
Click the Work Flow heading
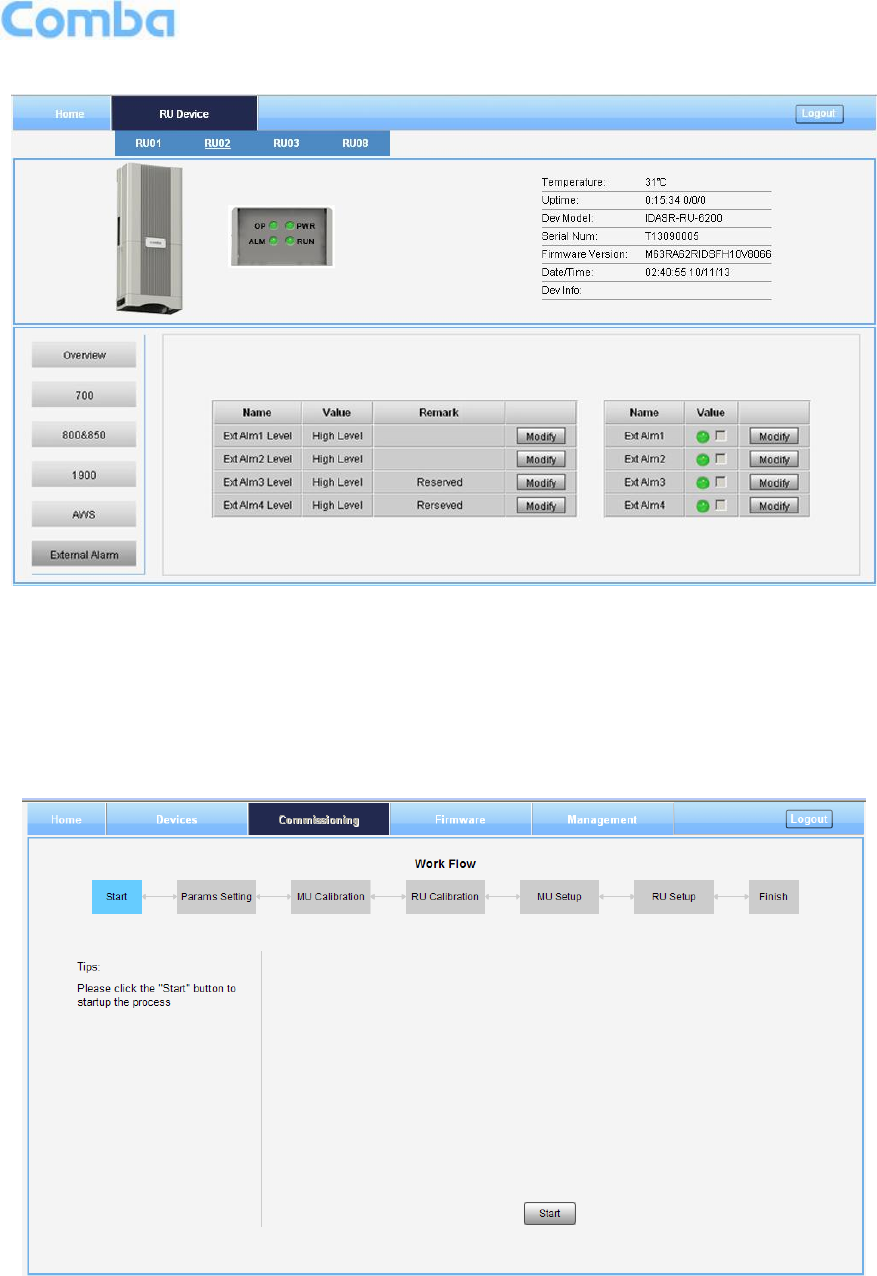coord(445,863)
